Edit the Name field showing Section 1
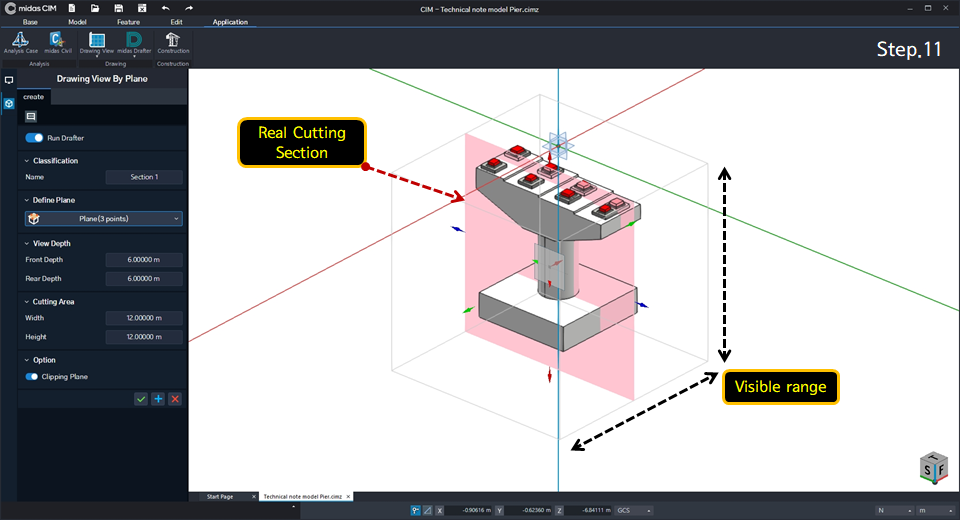The image size is (960, 520). pyautogui.click(x=144, y=177)
